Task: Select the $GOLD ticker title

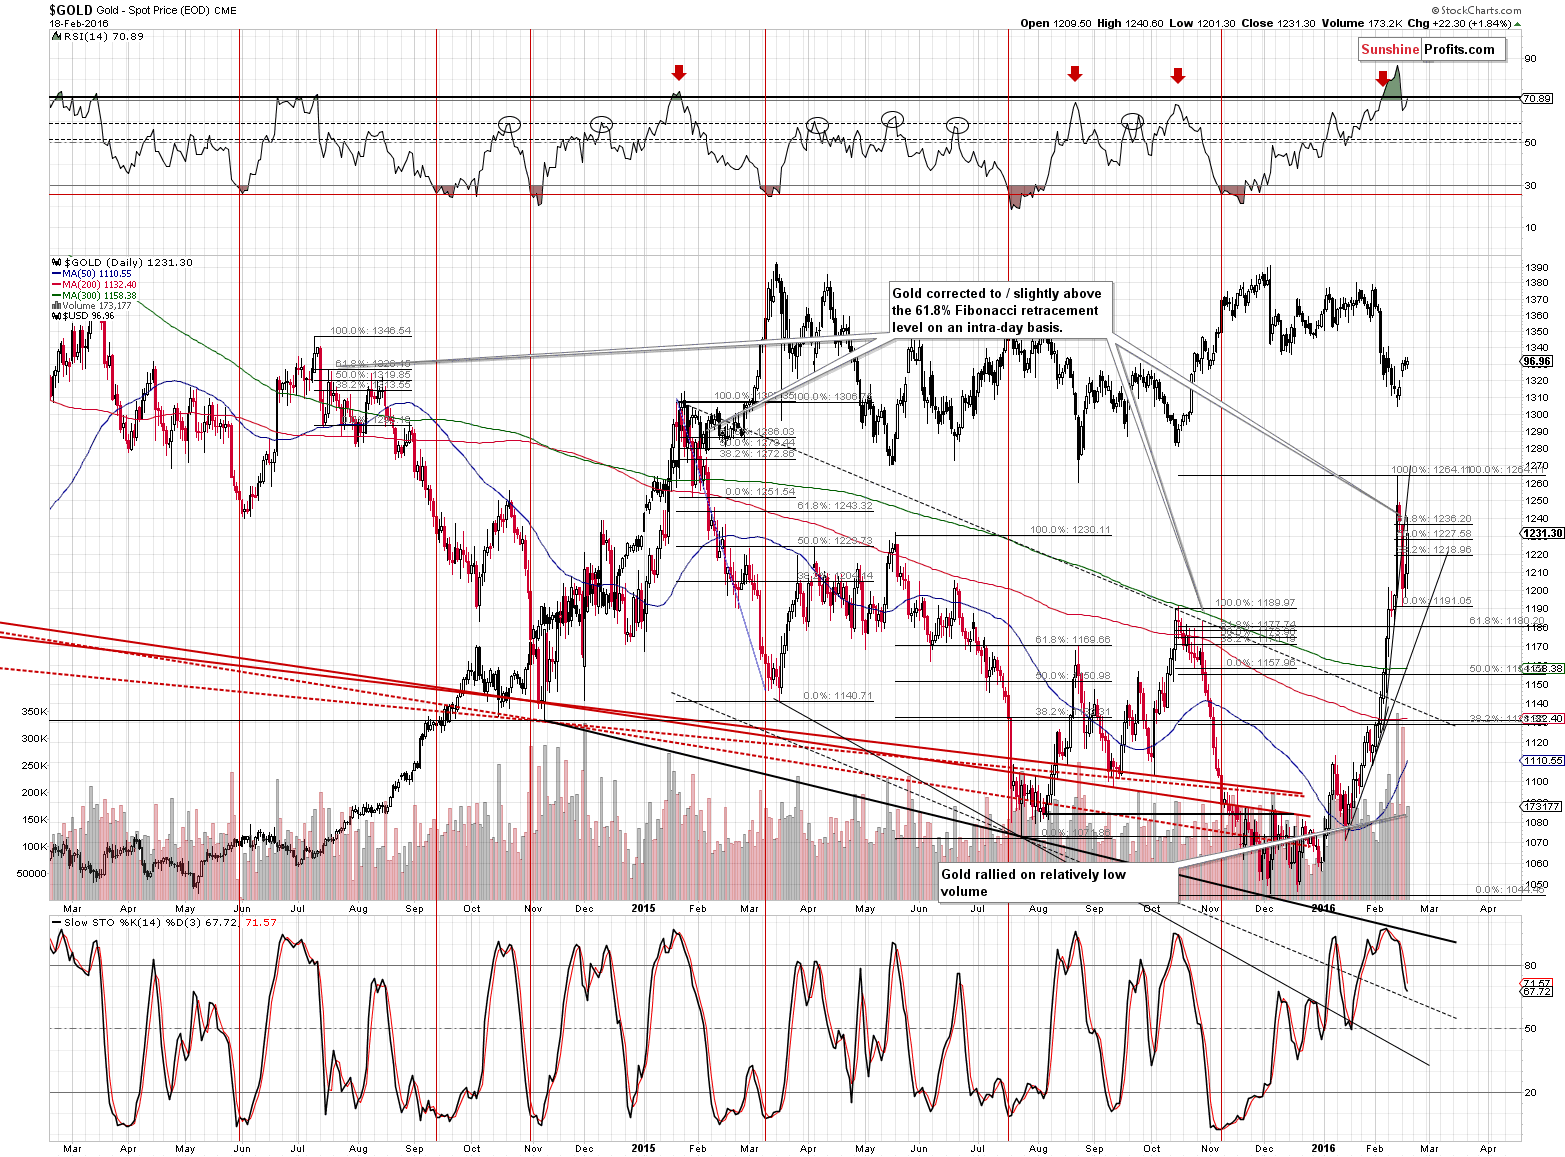Action: [x=71, y=9]
